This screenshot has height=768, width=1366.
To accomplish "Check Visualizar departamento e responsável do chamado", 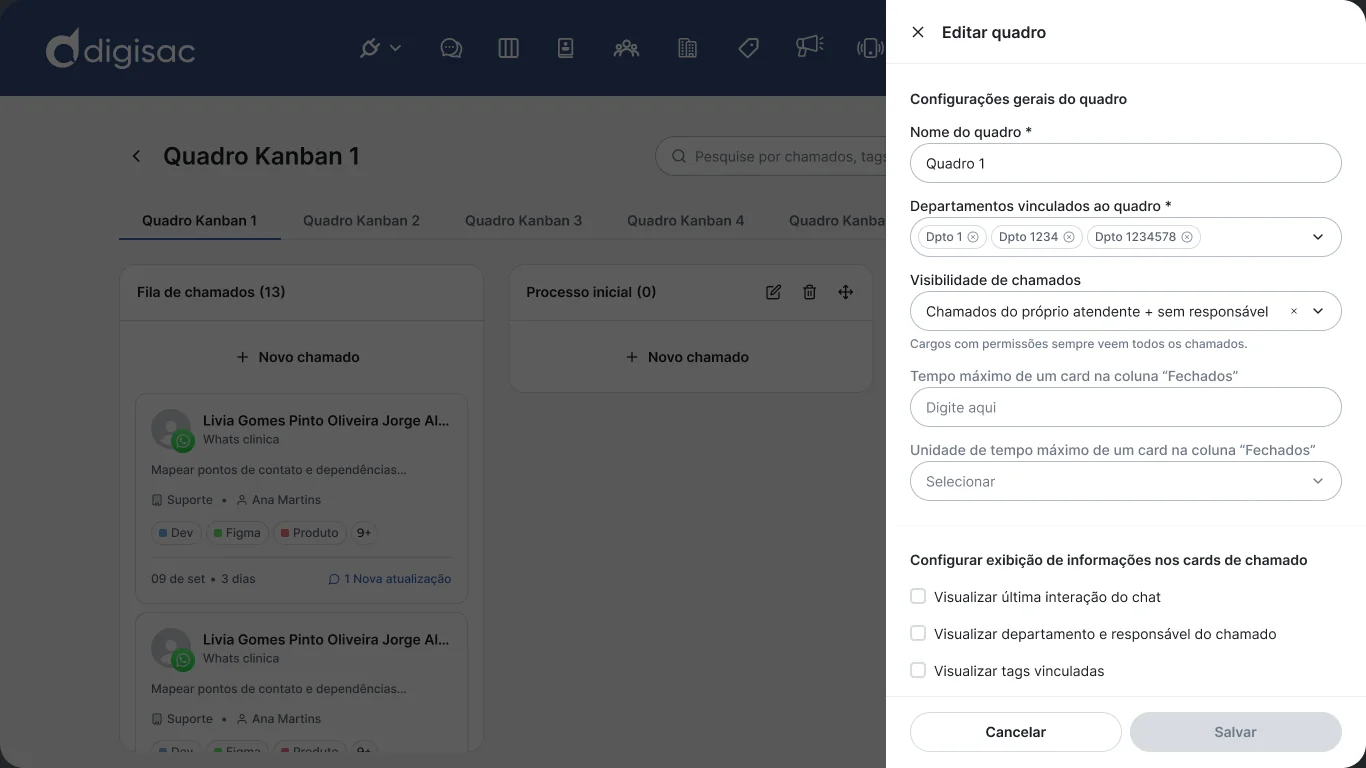I will coord(918,634).
